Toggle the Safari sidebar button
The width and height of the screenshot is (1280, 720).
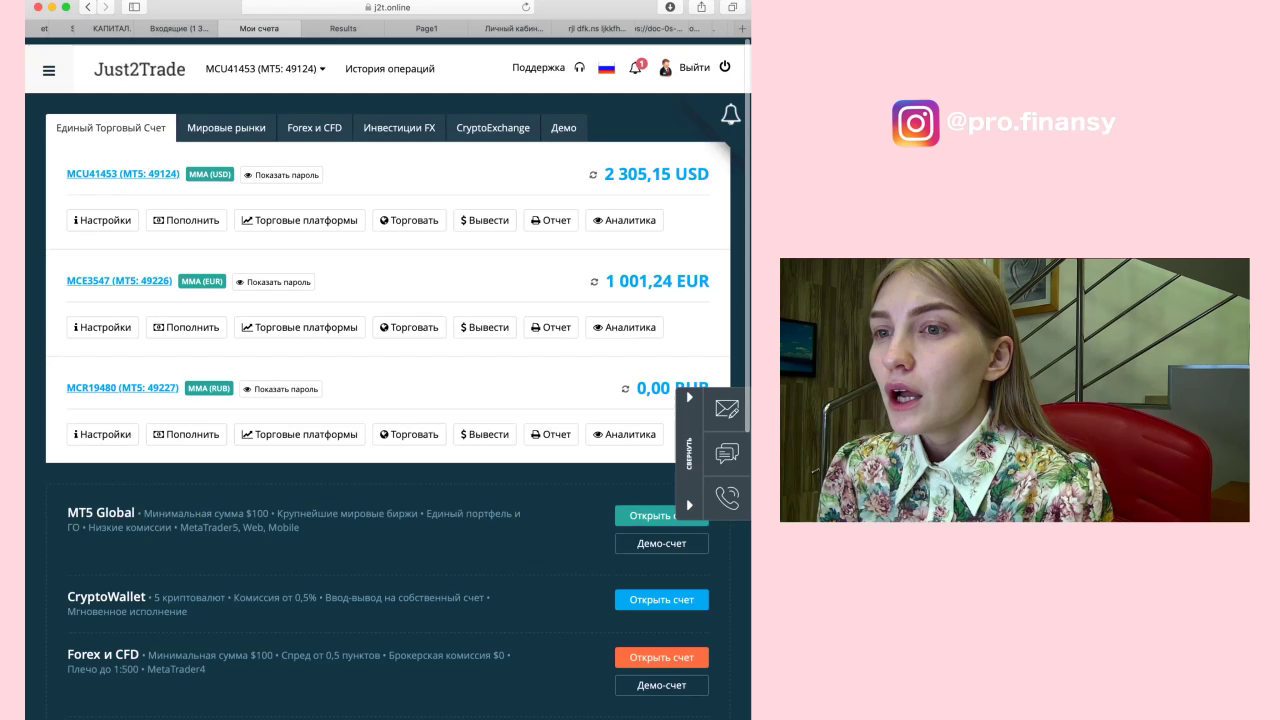pos(134,7)
